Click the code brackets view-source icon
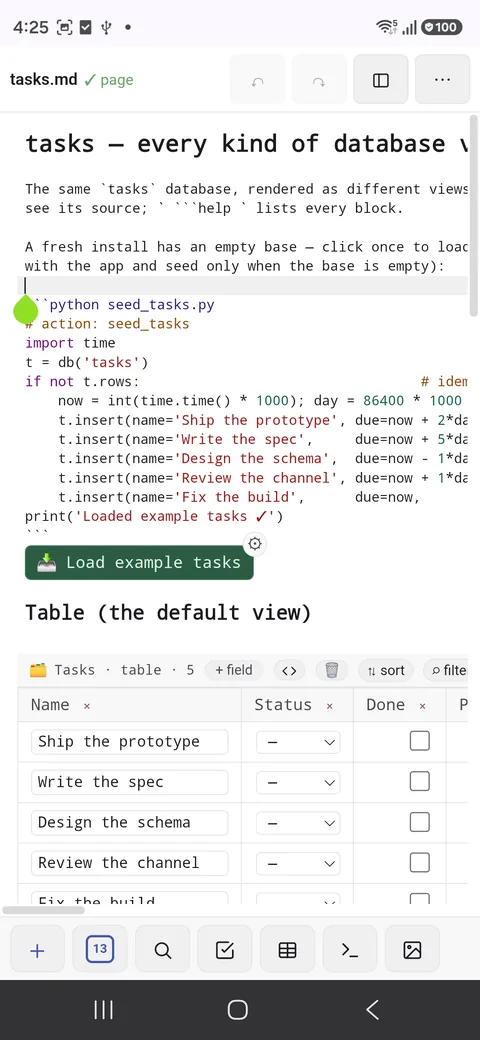 (x=289, y=671)
